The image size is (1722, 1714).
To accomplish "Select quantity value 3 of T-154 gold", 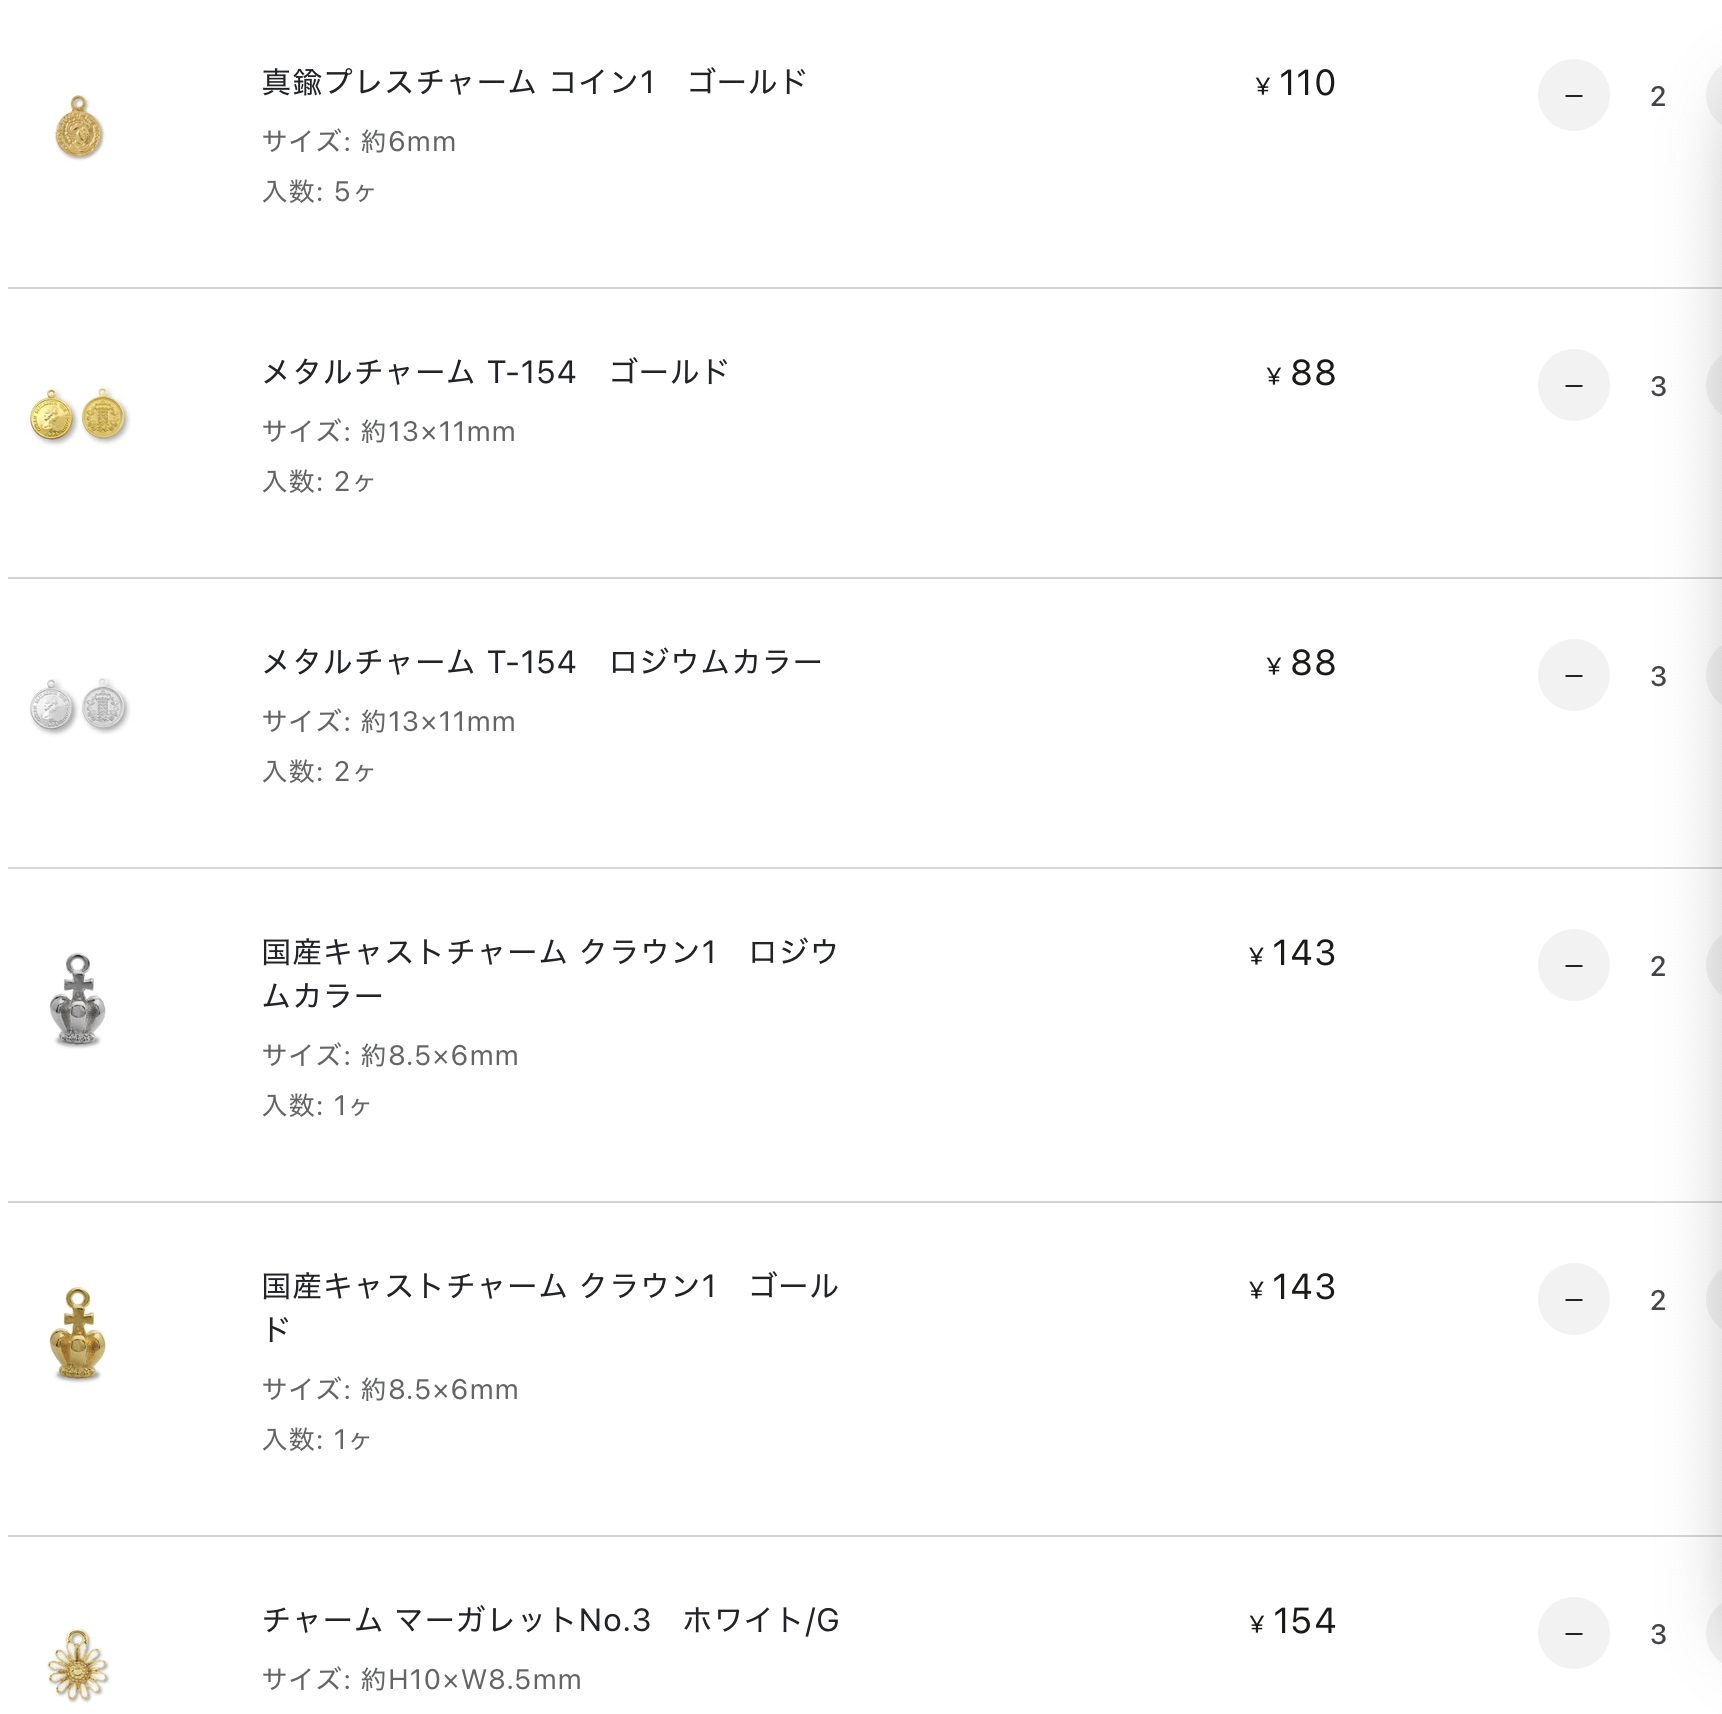I will point(1658,387).
